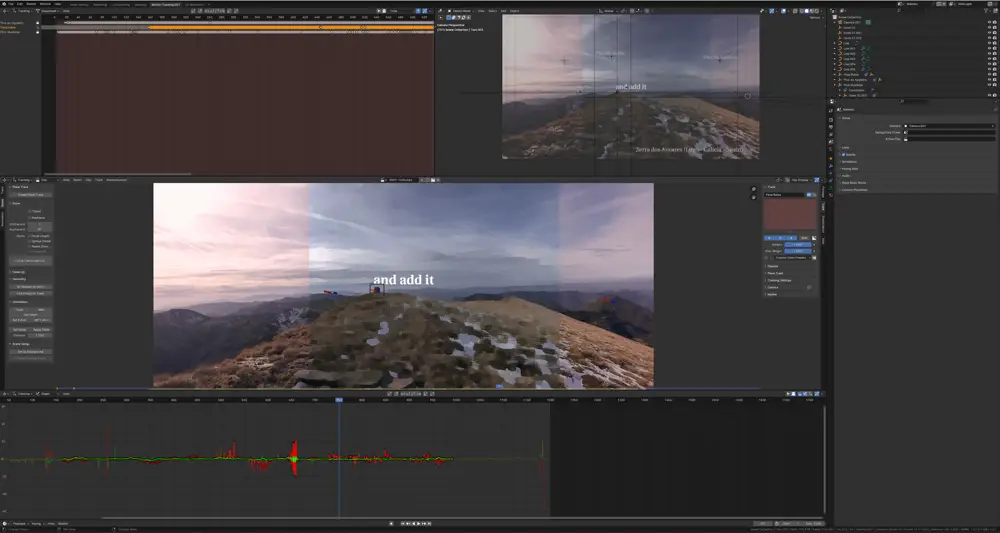
Task: Click the Link Empty to Track button
Action: coord(31,293)
